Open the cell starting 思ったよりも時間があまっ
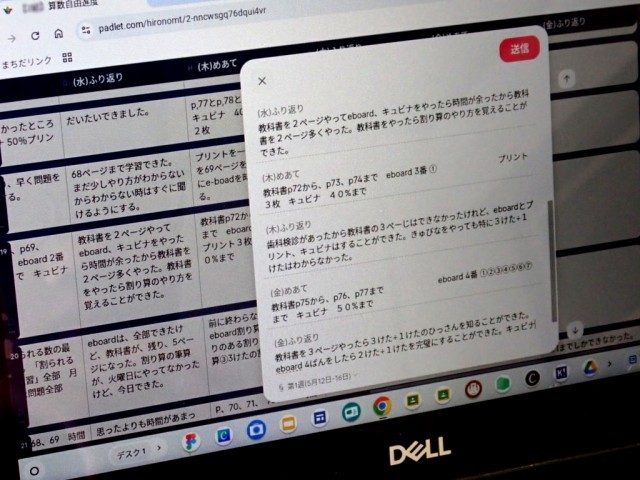Image resolution: width=640 pixels, height=480 pixels. pyautogui.click(x=151, y=423)
